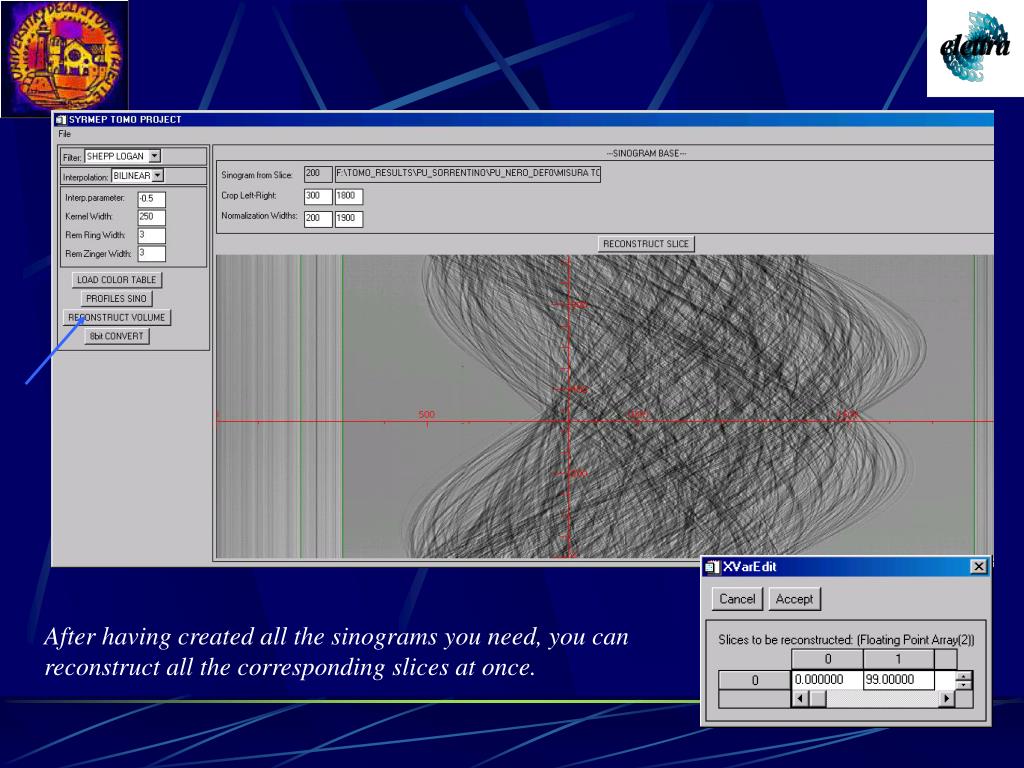Image resolution: width=1024 pixels, height=768 pixels.
Task: Click XVarEdit table scroll left arrow
Action: (x=800, y=699)
